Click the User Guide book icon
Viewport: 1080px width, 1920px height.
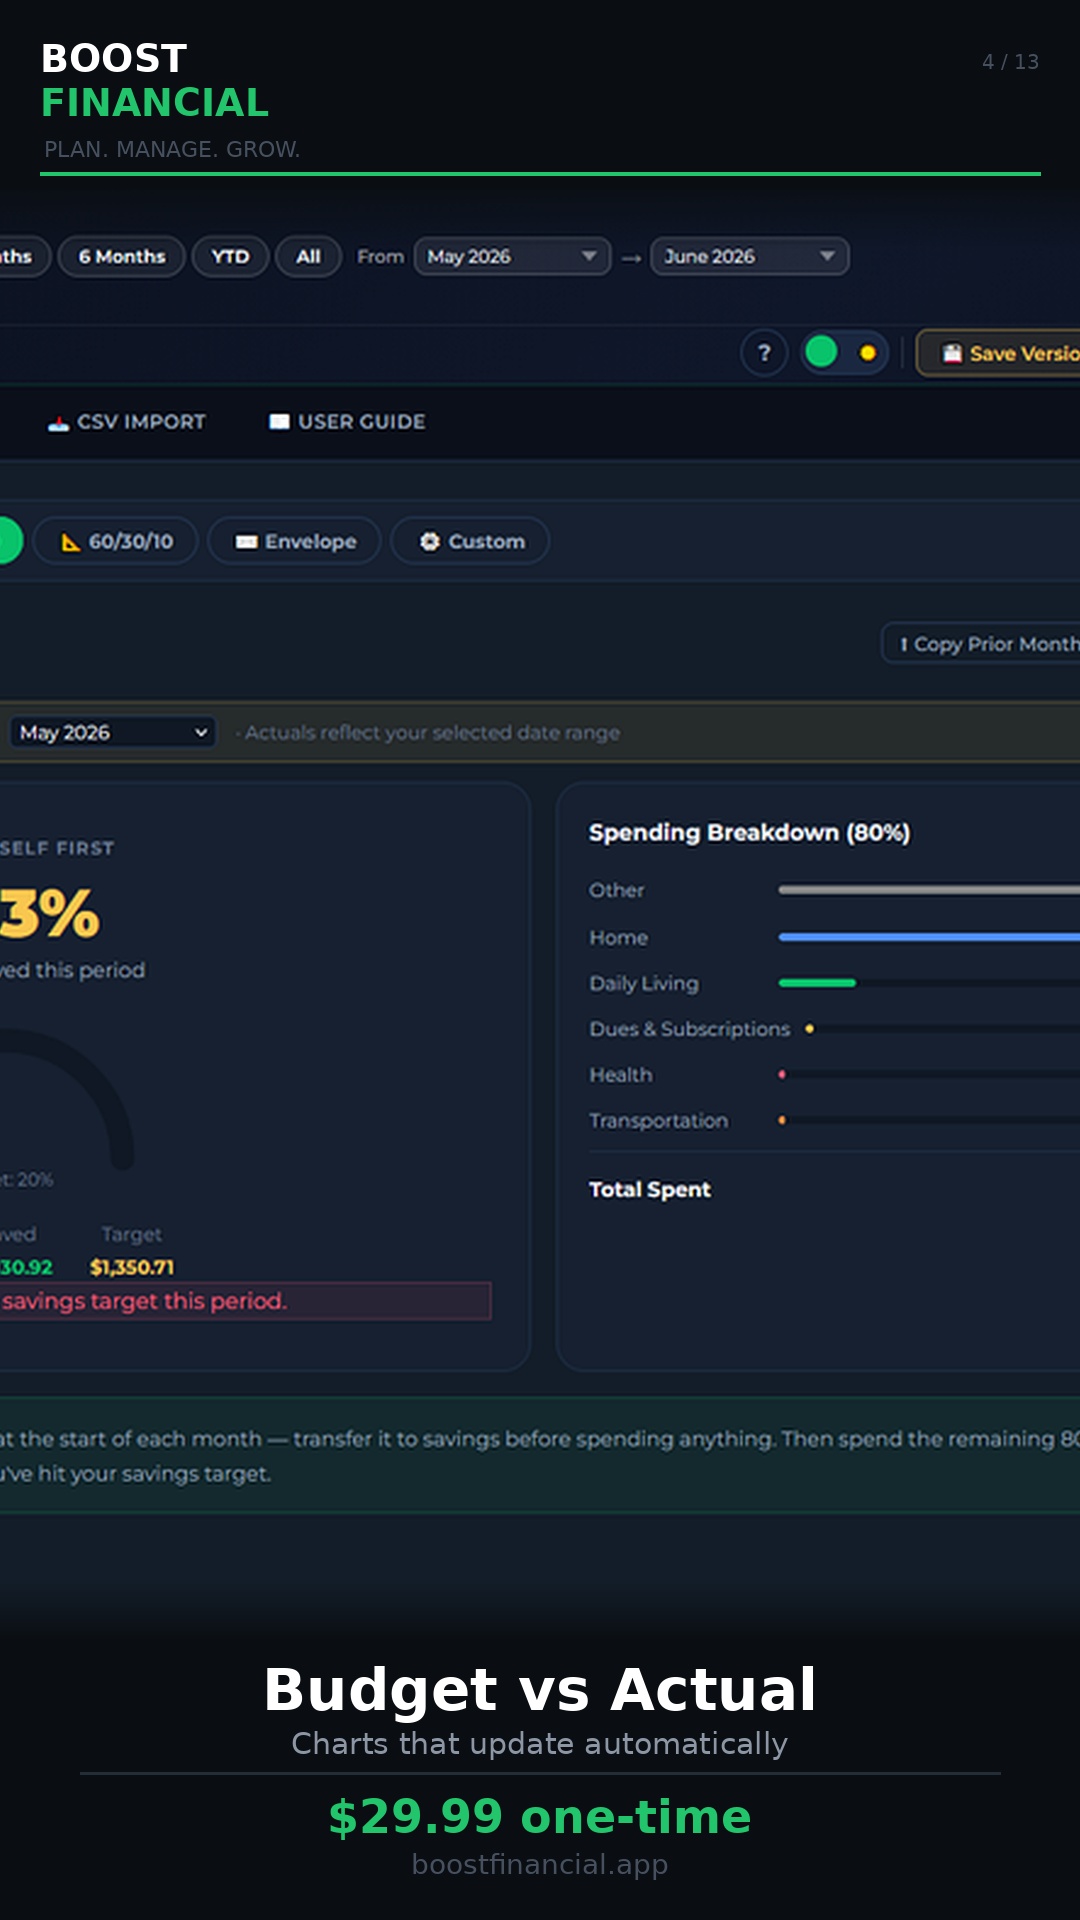pyautogui.click(x=279, y=422)
